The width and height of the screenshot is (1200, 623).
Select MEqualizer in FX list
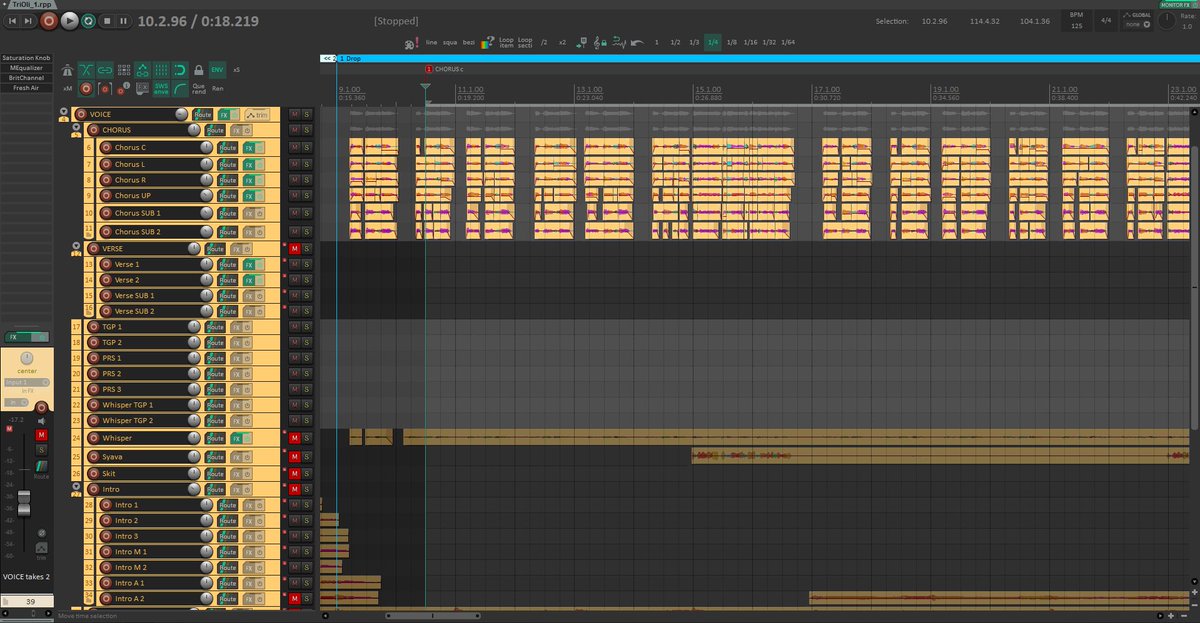tap(27, 68)
